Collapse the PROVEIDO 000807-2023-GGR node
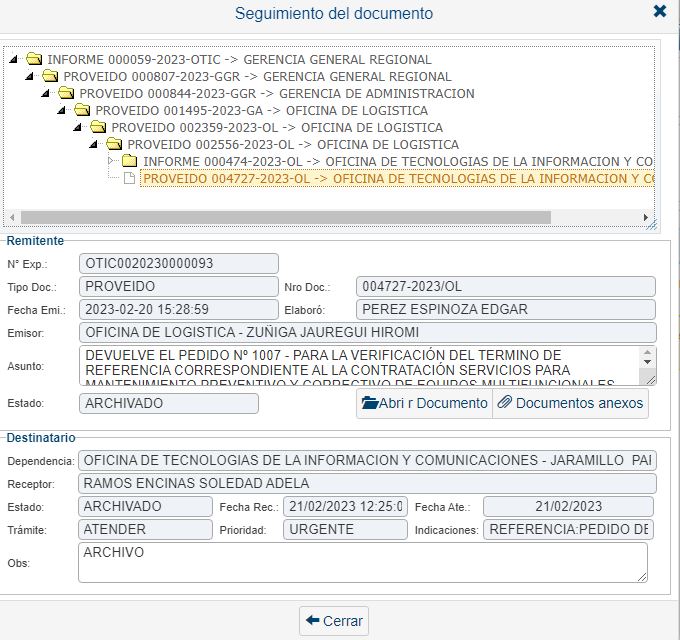The height and width of the screenshot is (640, 680). (x=29, y=76)
